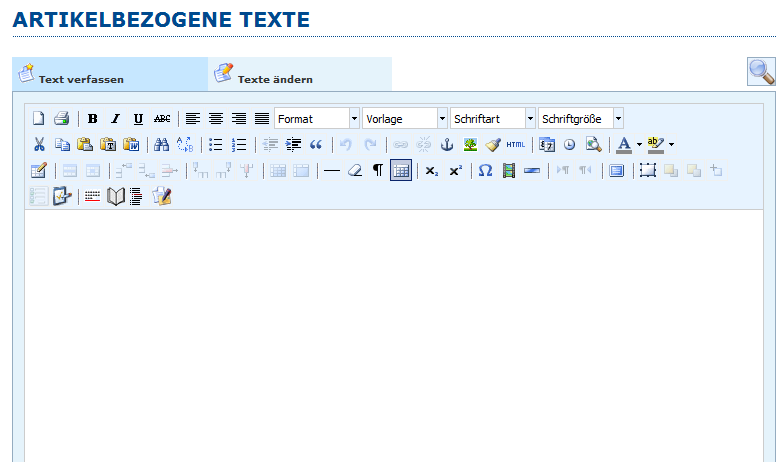Screen dimensions: 784x462
Task: Click the print icon in toolbar
Action: (61, 119)
